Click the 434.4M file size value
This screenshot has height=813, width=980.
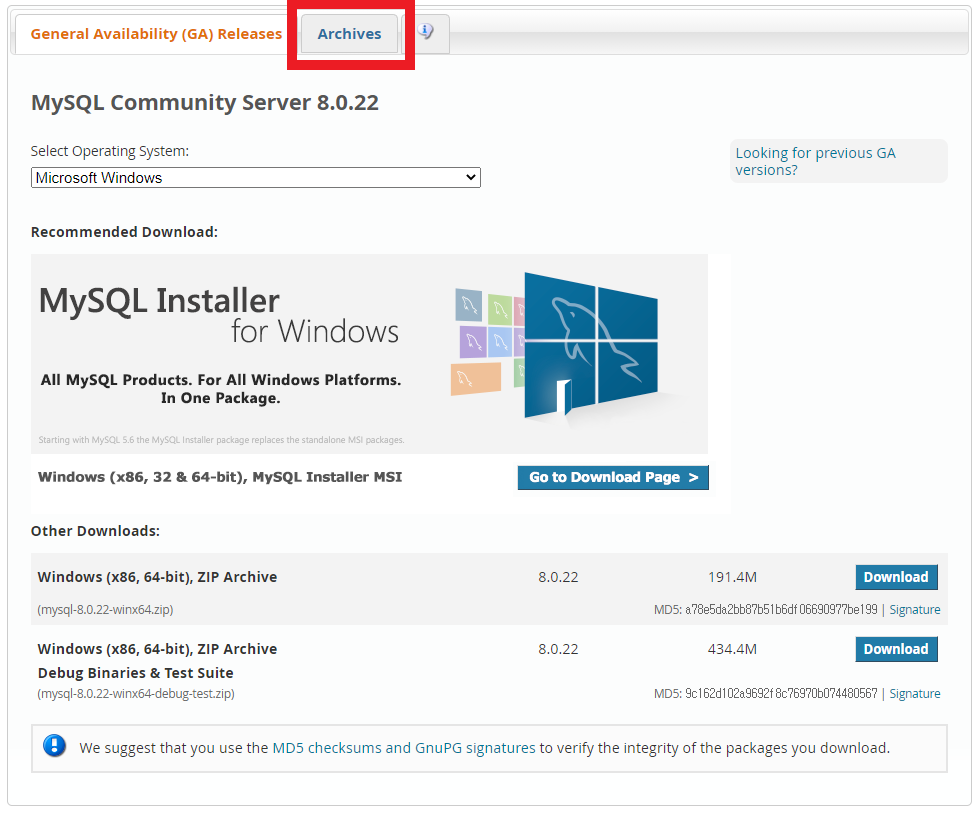pyautogui.click(x=732, y=649)
